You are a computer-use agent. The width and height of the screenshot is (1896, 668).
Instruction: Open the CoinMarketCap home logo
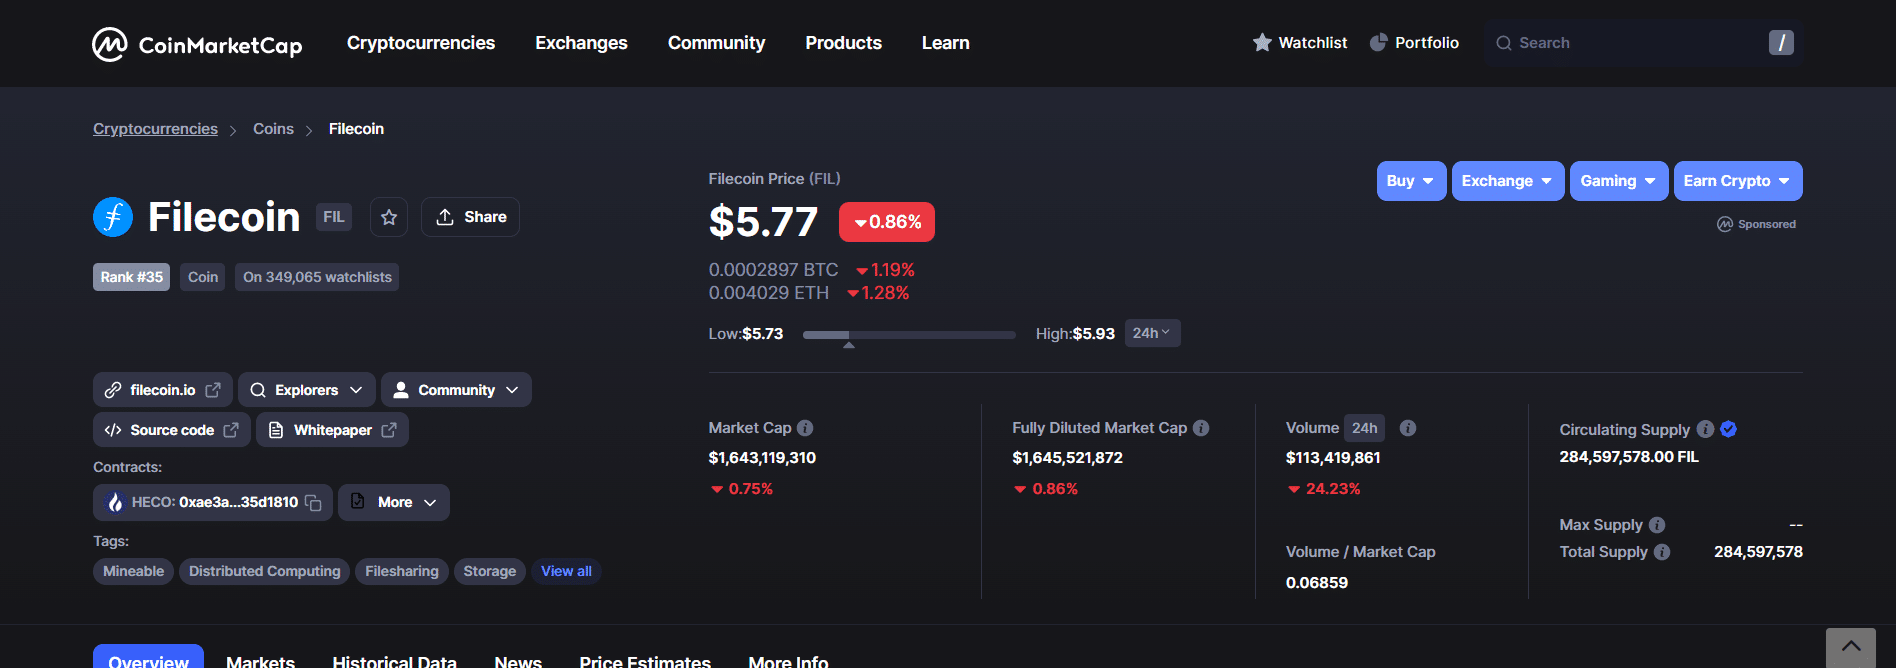click(197, 44)
